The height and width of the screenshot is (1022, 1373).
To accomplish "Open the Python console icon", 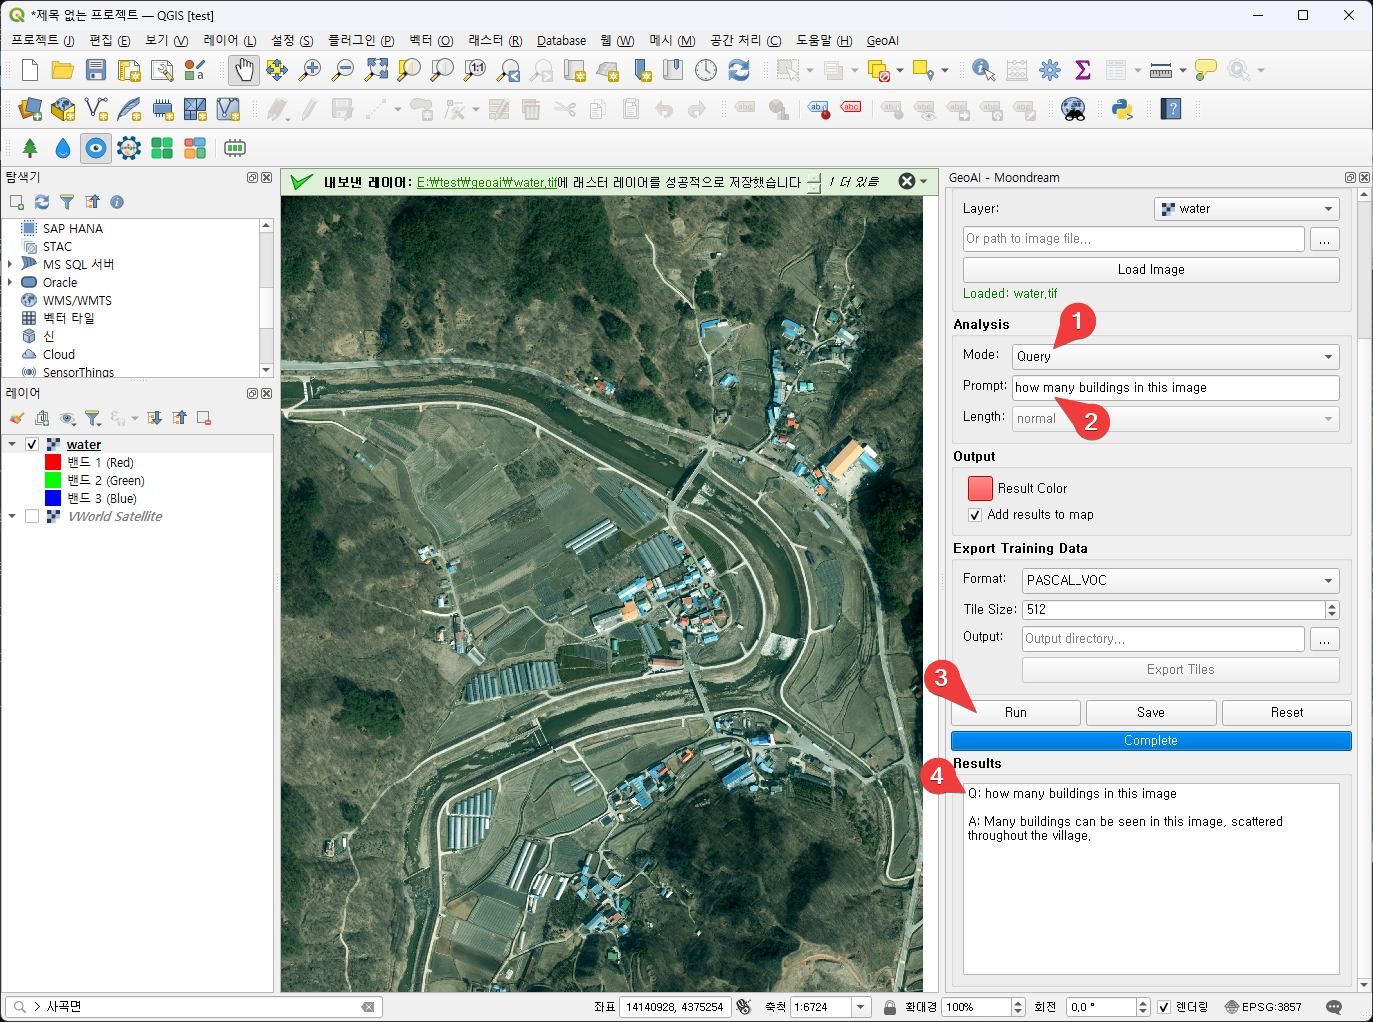I will coord(1122,109).
